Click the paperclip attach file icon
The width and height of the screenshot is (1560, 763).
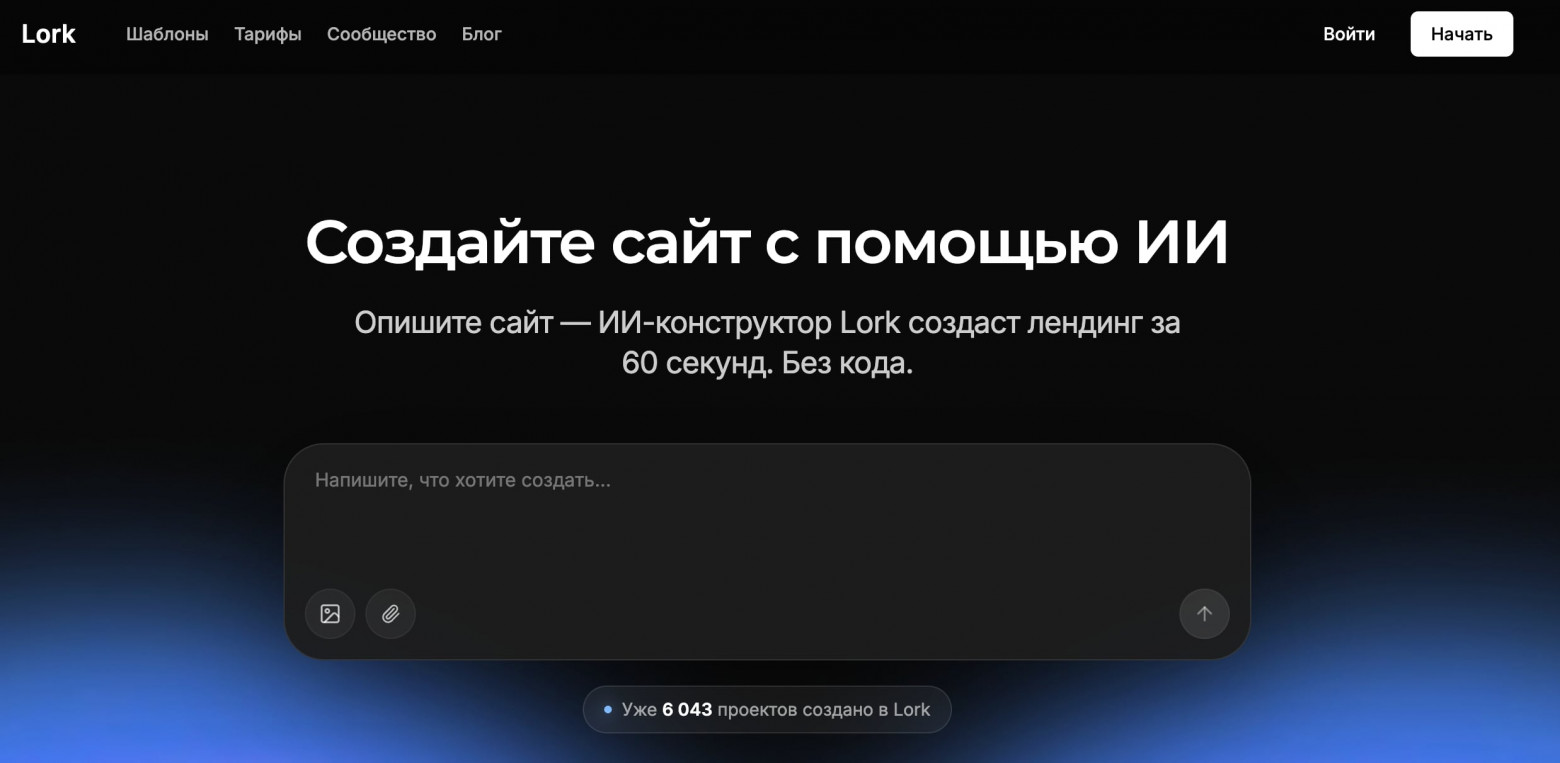pos(390,614)
